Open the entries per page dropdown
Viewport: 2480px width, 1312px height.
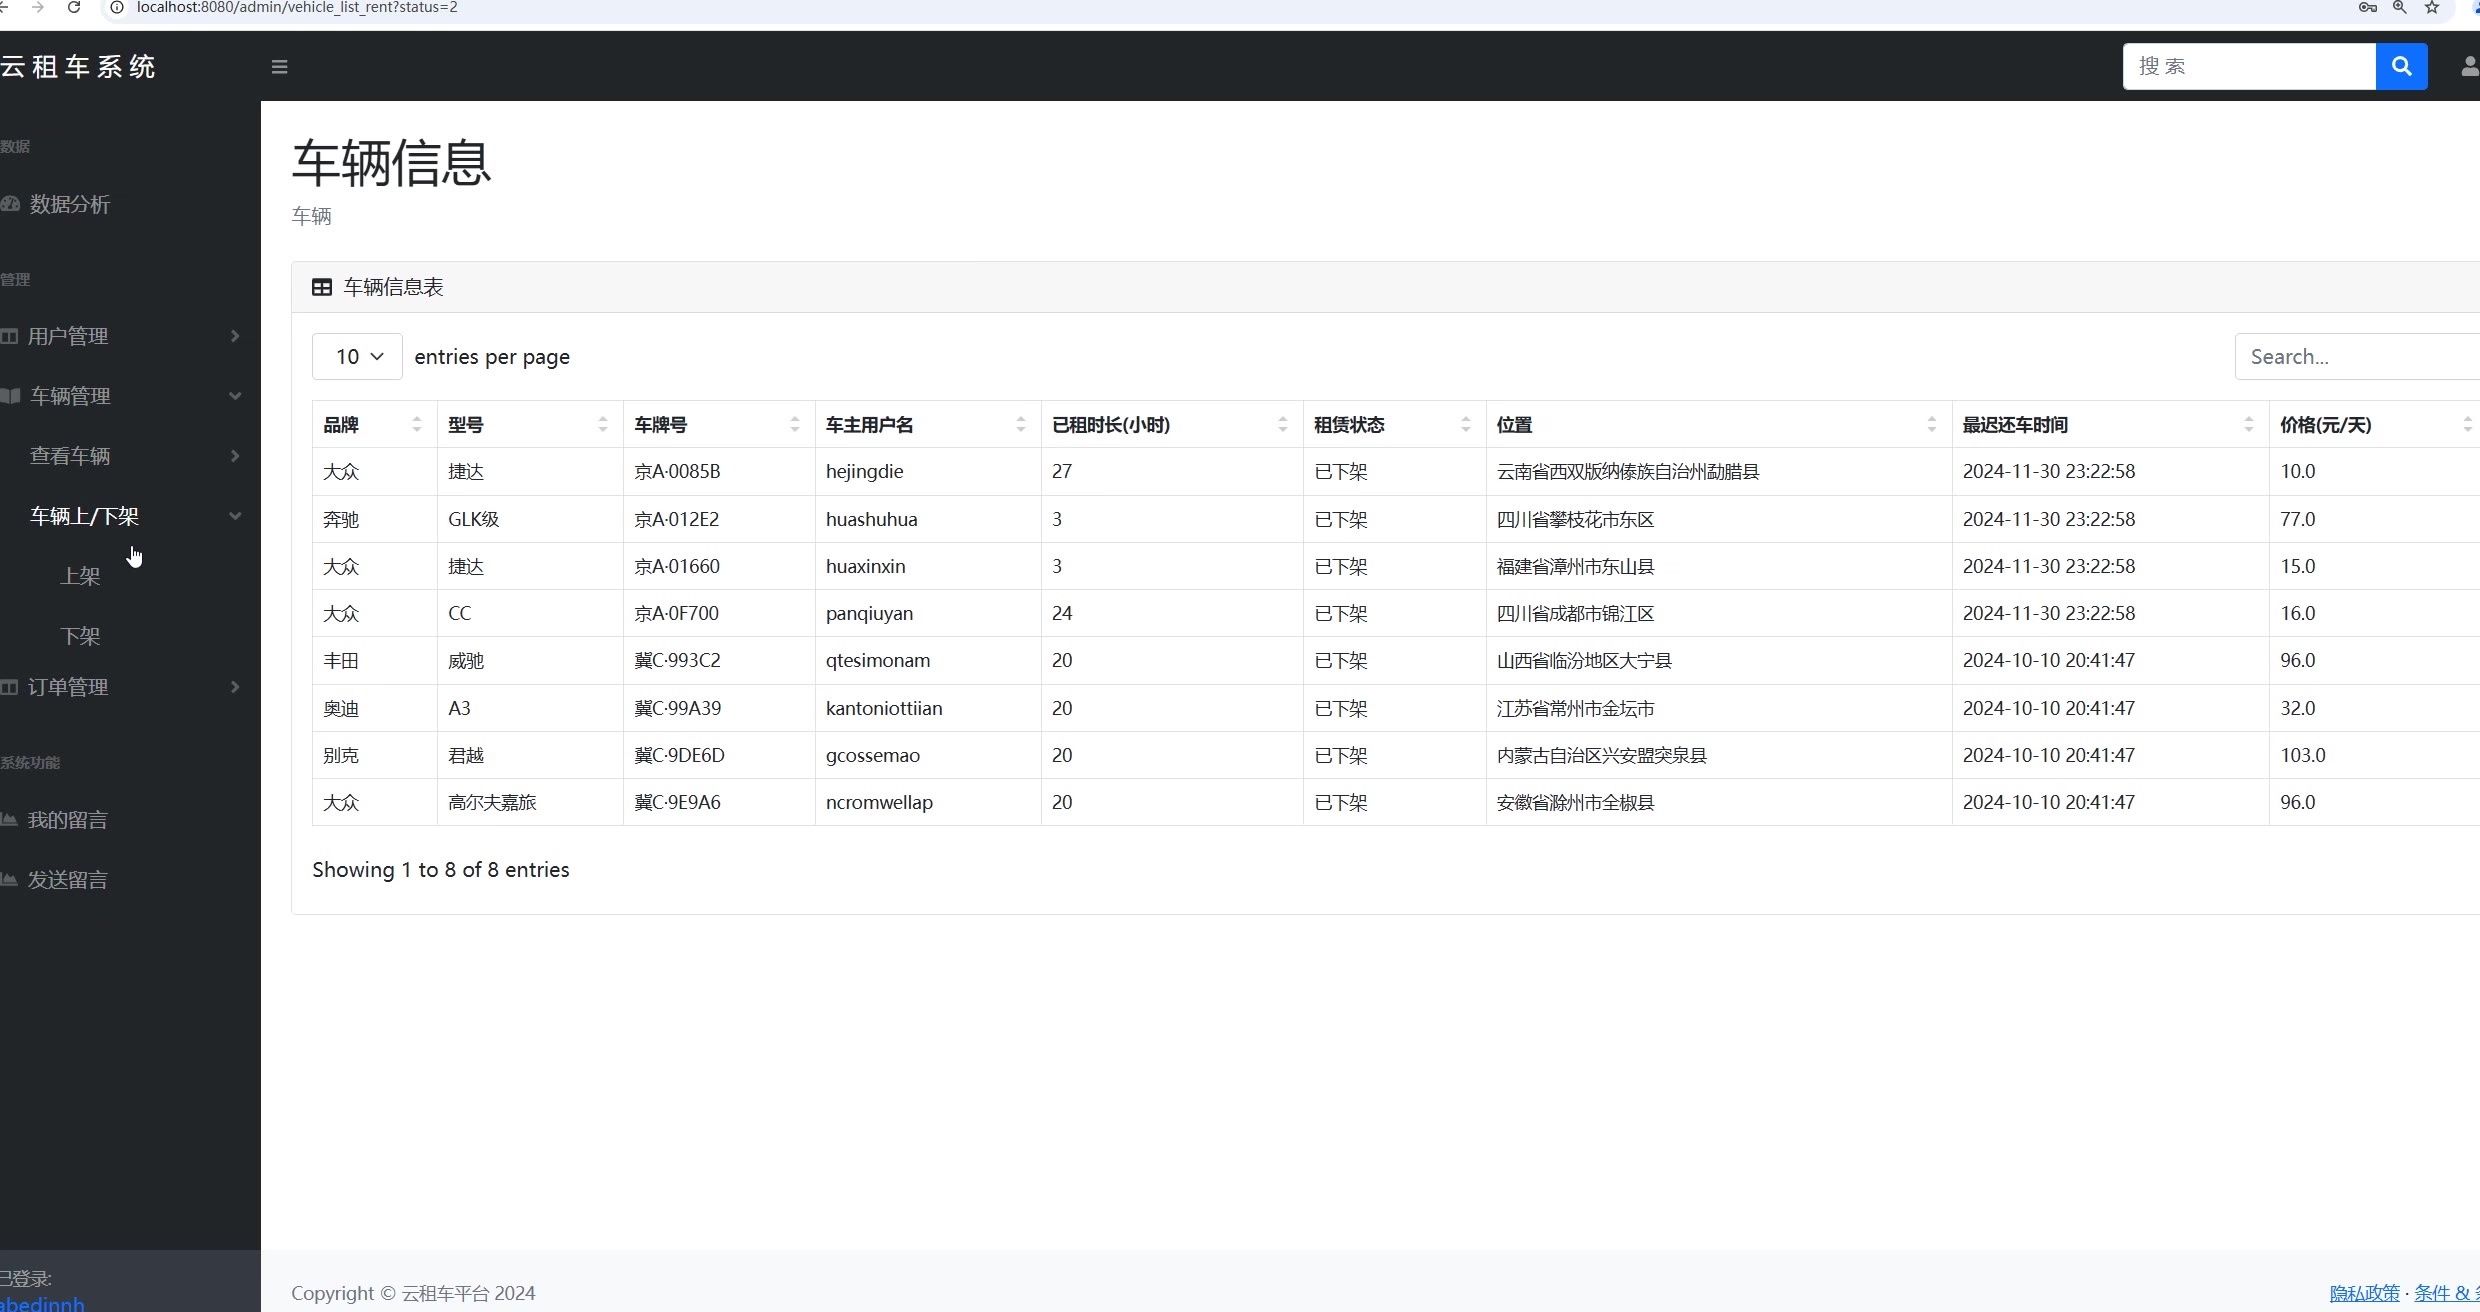(357, 357)
